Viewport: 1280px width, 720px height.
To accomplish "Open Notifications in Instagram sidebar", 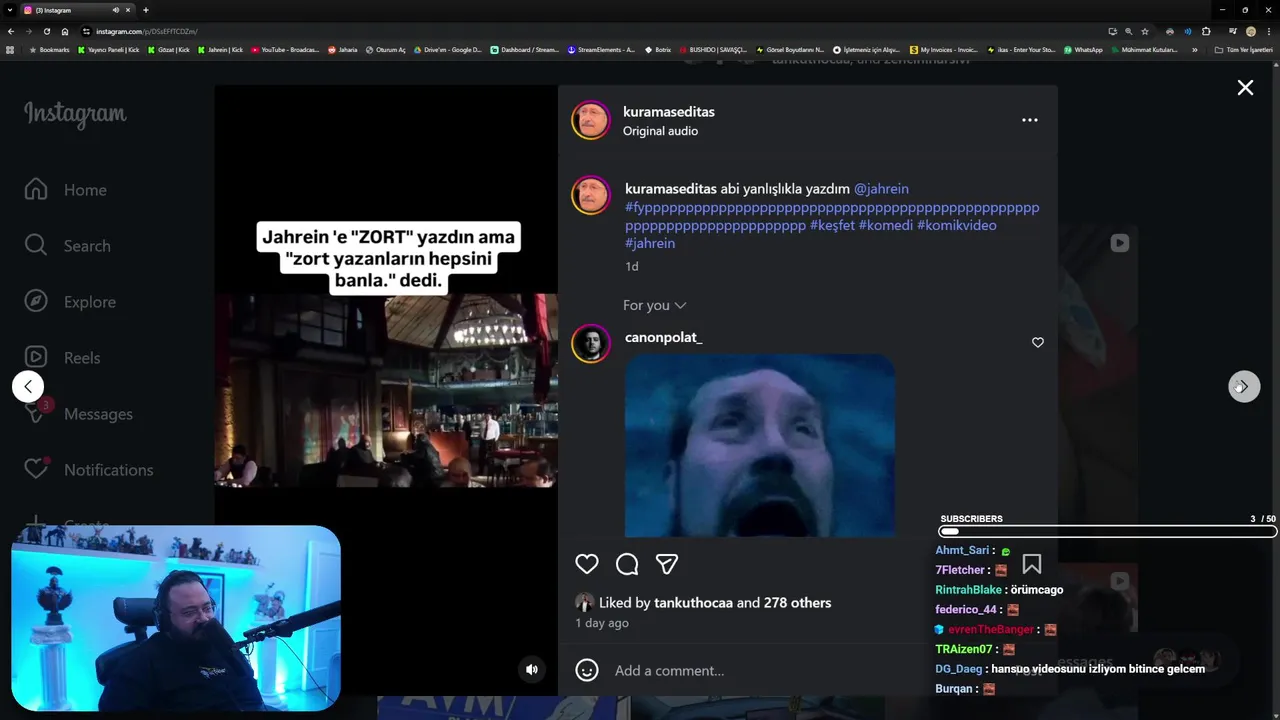I will click(x=89, y=470).
